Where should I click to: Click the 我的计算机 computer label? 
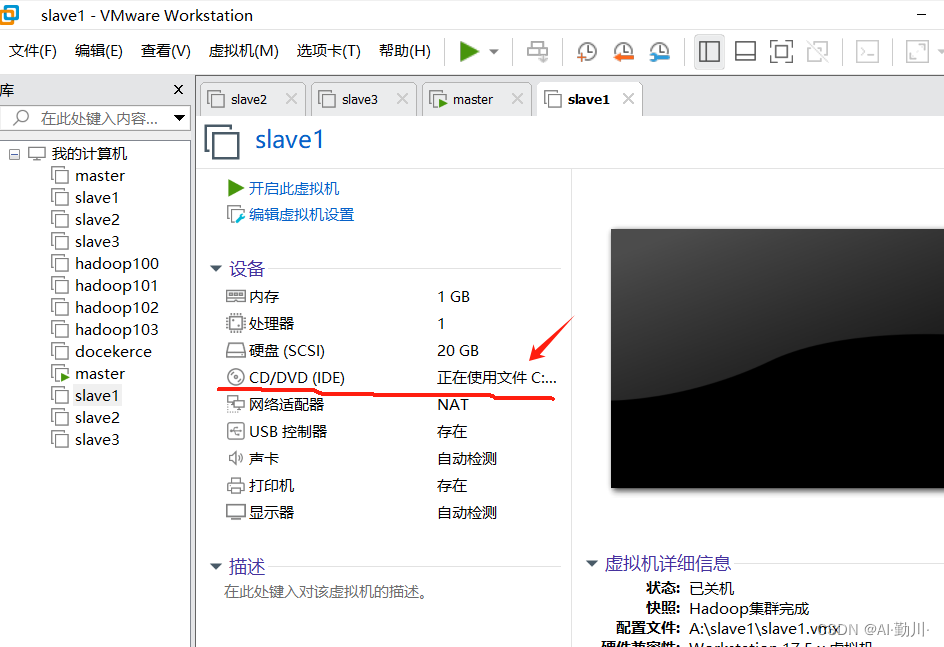click(89, 154)
